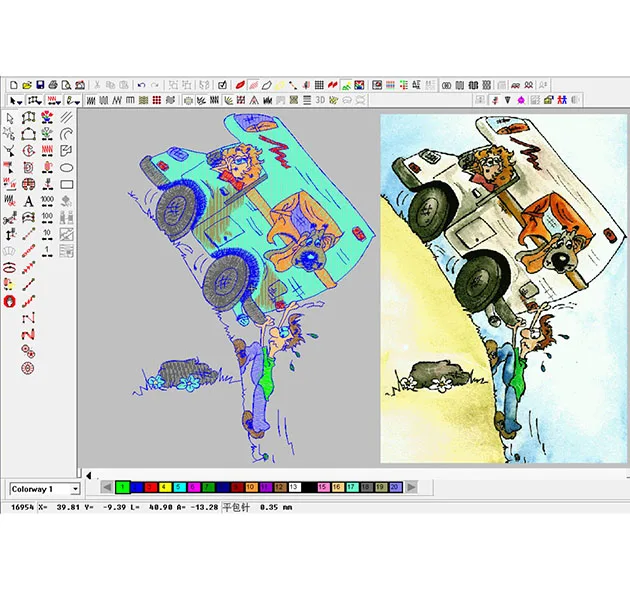Click the blue Undo arrow
Image resolution: width=630 pixels, height=591 pixels.
tap(141, 85)
